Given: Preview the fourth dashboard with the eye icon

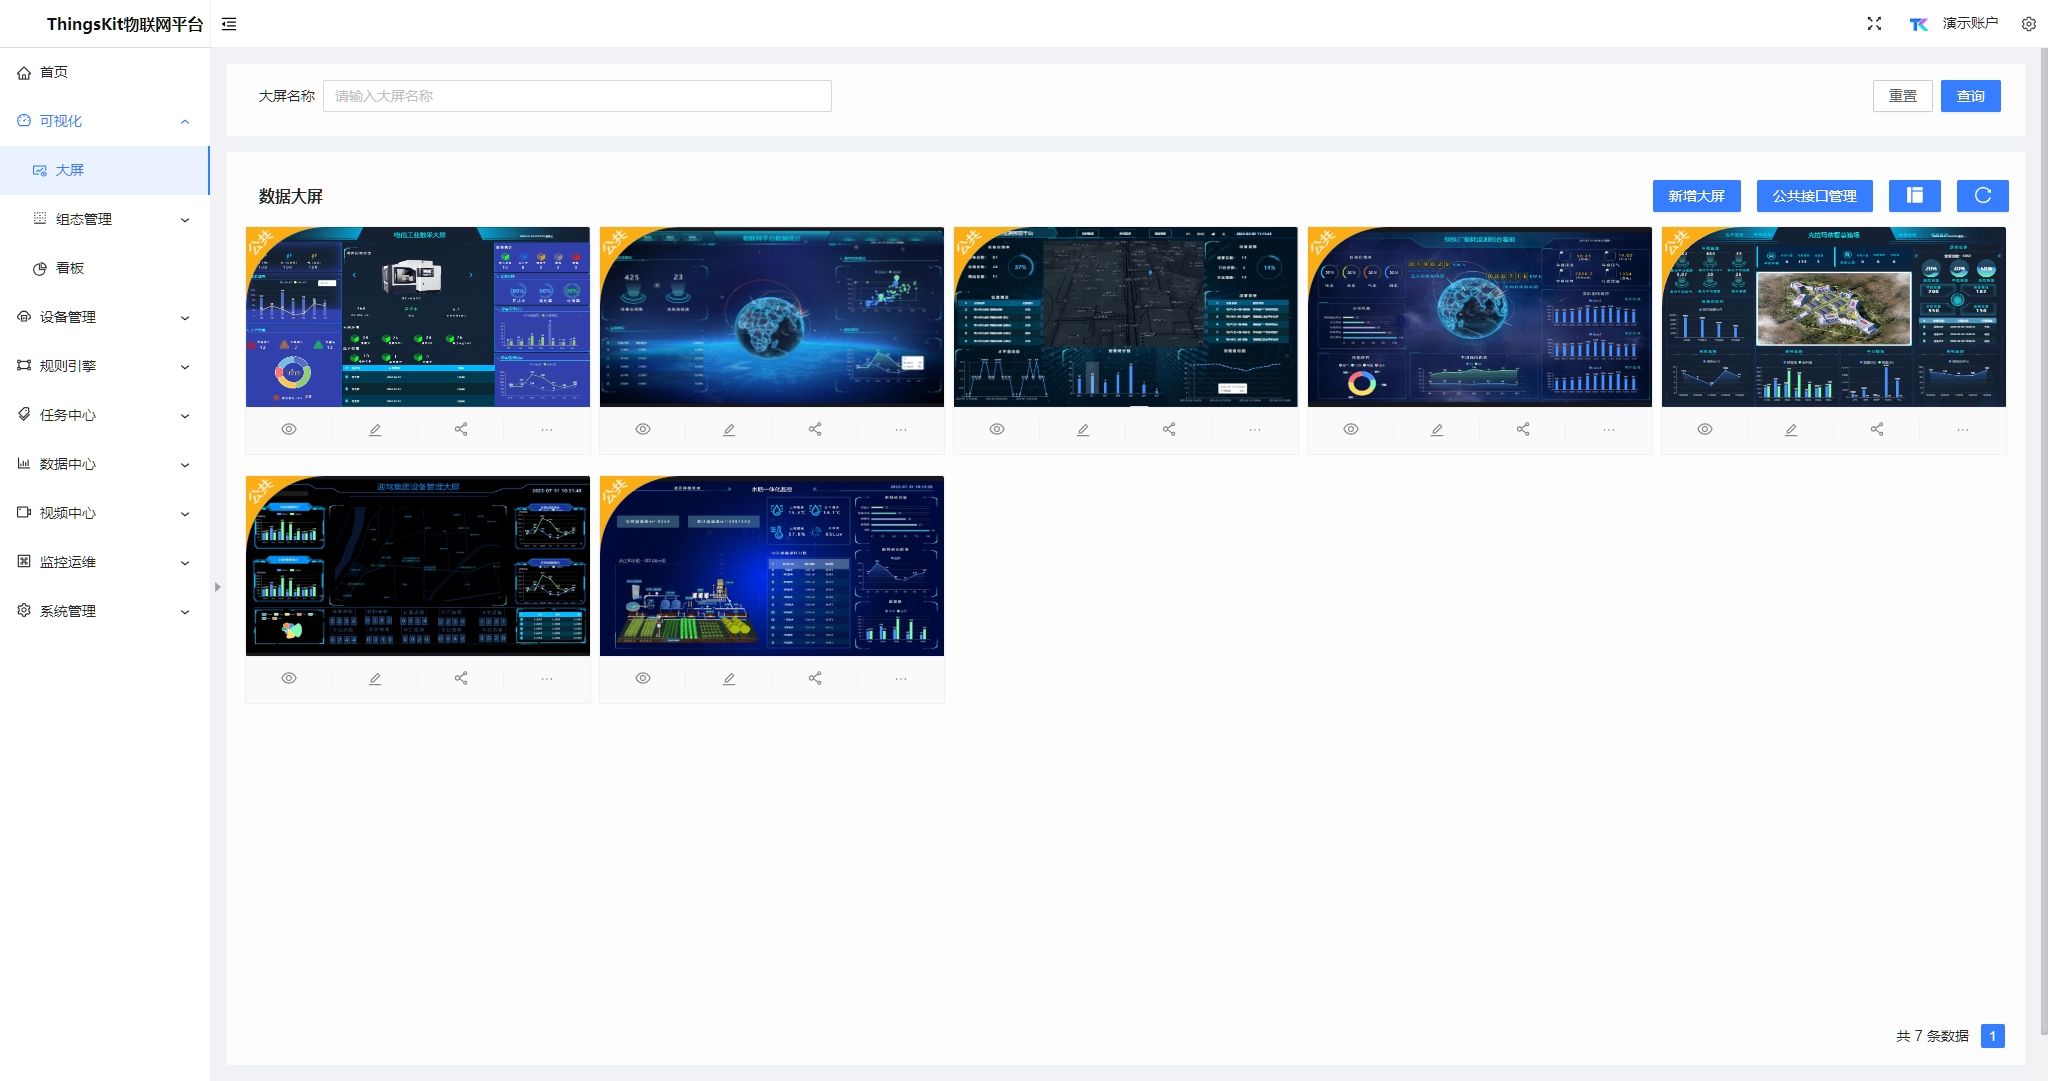Looking at the screenshot, I should (1351, 430).
